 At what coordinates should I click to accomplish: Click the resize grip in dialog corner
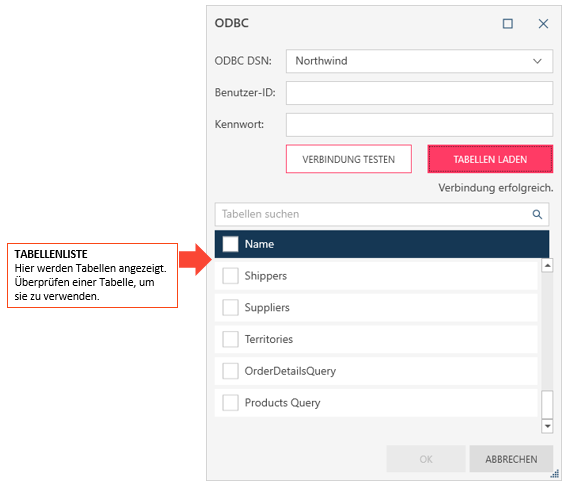(x=555, y=474)
